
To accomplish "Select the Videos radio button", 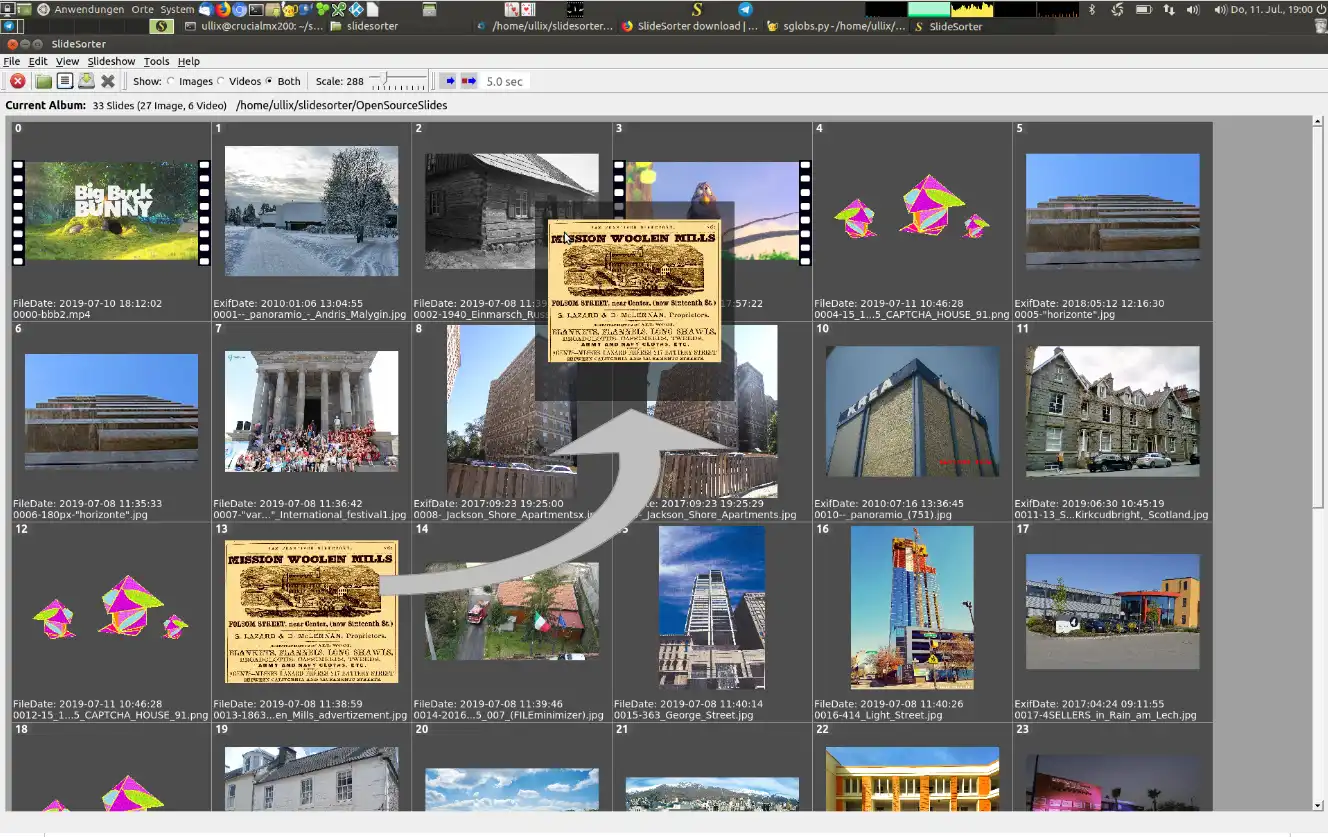I will (x=221, y=82).
